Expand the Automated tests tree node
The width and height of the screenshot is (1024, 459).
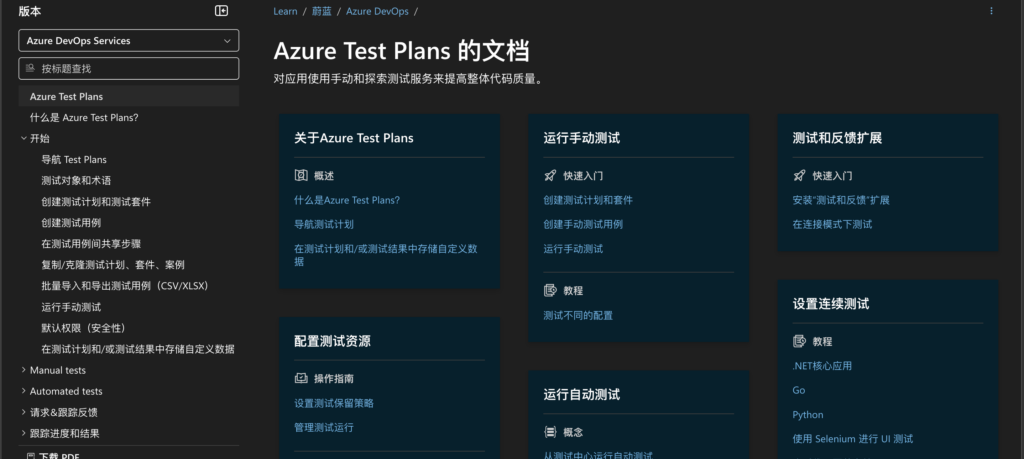[x=23, y=391]
